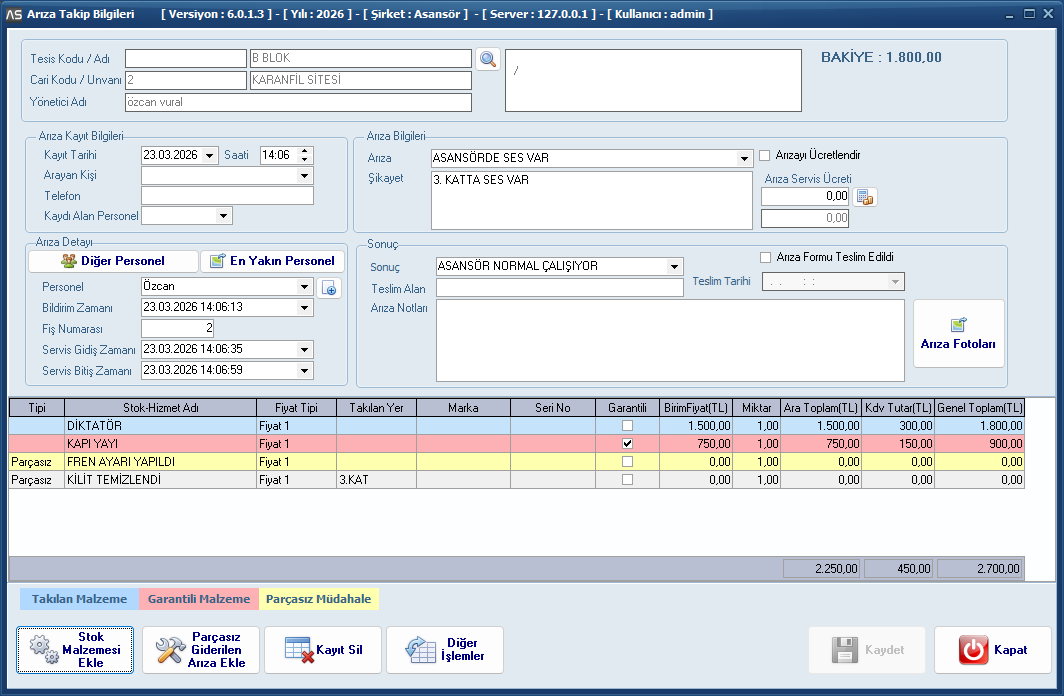1064x696 pixels.
Task: Open Diğer İşlemler options
Action: (445, 650)
